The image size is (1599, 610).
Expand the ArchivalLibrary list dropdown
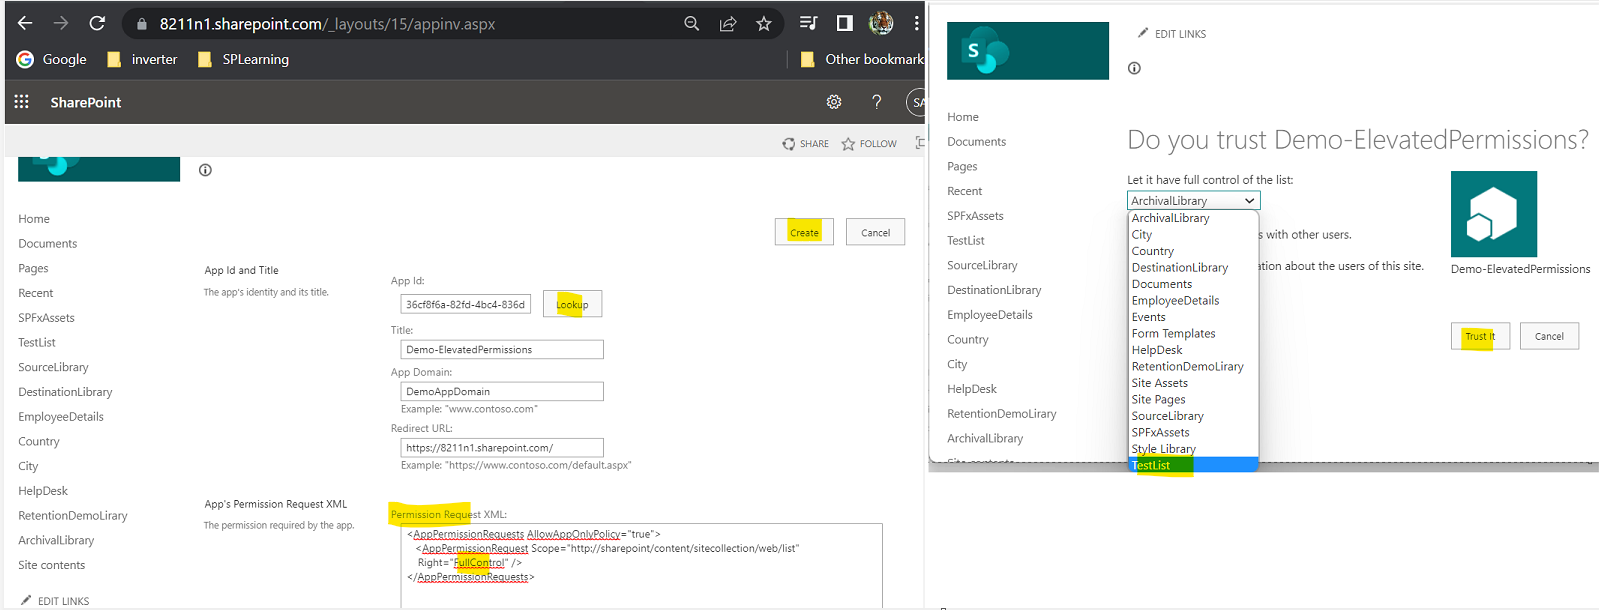tap(1193, 201)
